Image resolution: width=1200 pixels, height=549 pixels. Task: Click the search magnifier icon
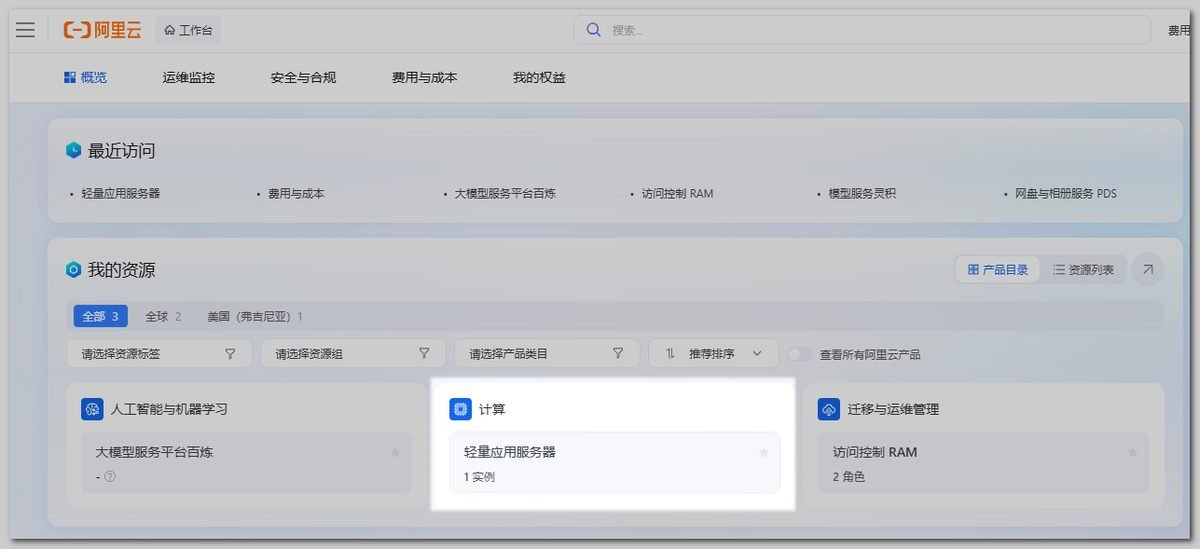tap(593, 30)
